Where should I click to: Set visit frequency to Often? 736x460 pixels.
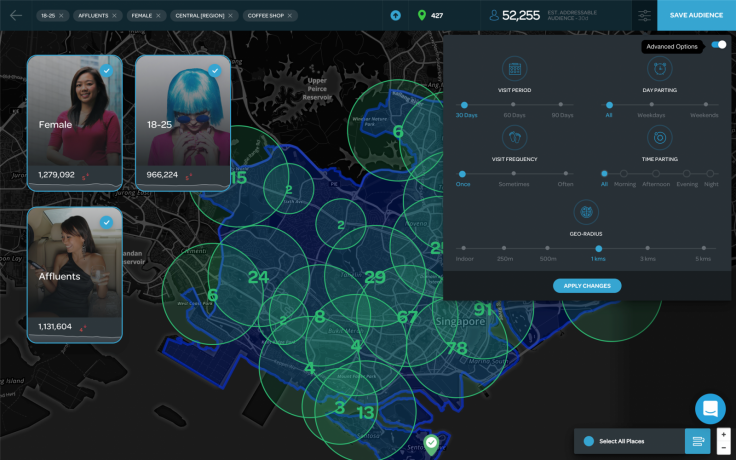[x=566, y=174]
